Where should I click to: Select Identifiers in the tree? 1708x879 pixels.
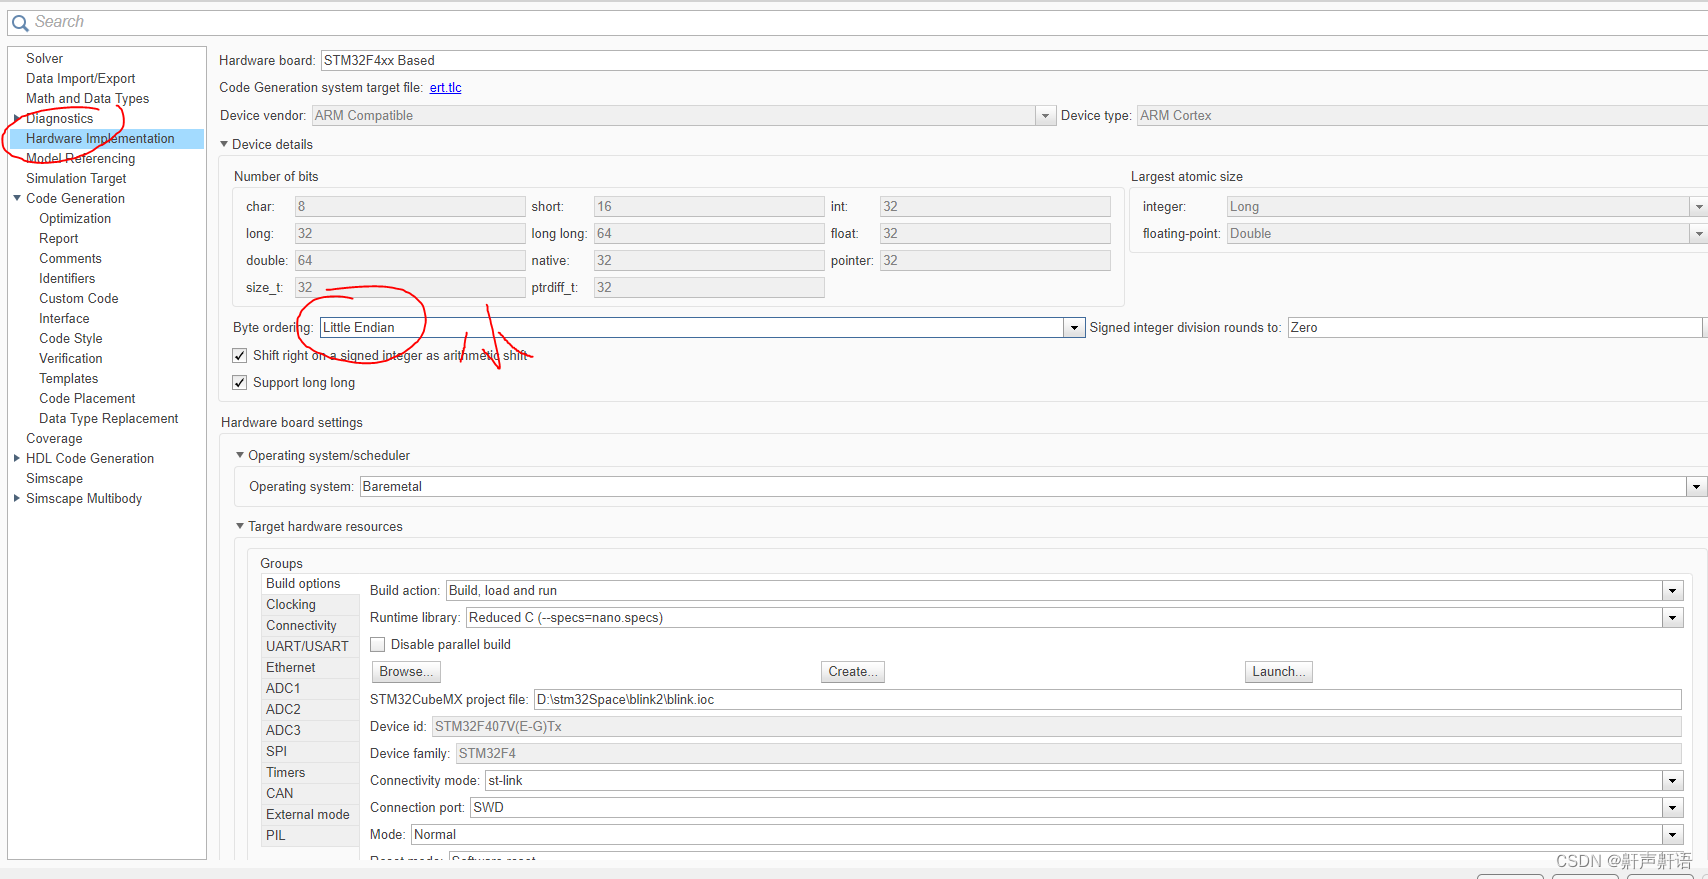[x=67, y=278]
